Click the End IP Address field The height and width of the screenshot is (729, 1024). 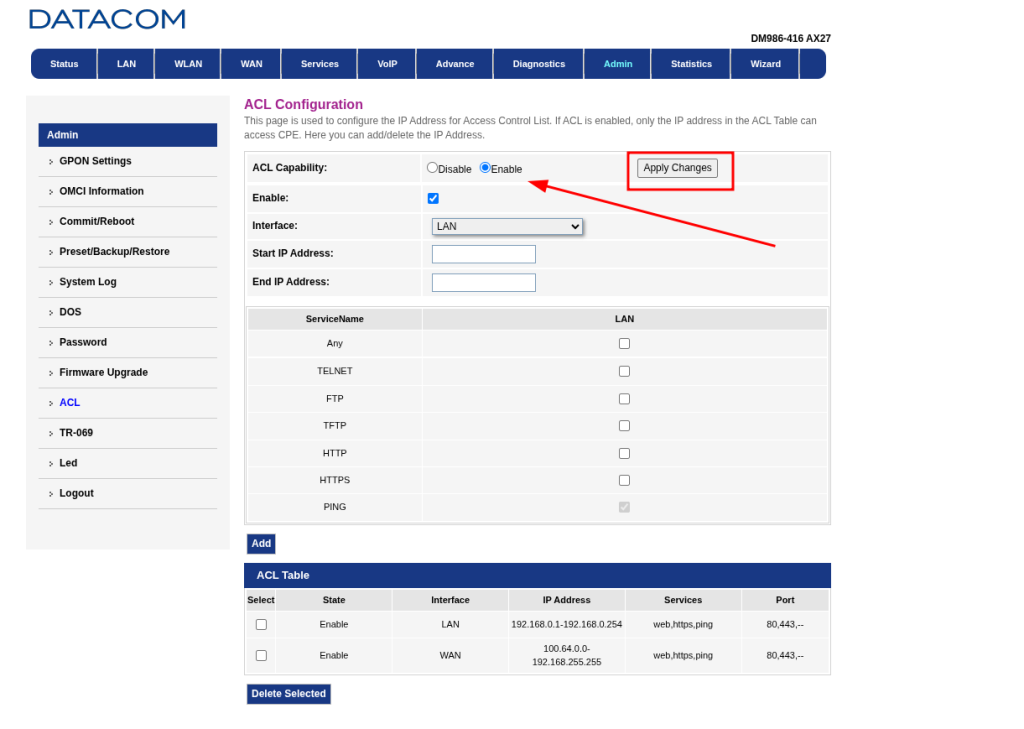pos(484,282)
